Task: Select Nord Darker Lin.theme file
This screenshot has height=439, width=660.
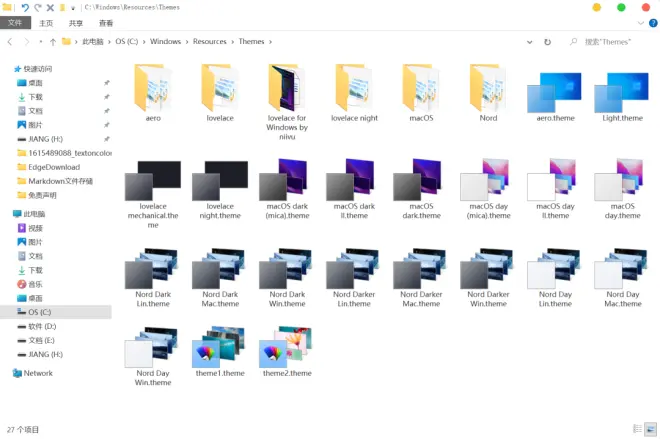Action: coord(354,278)
